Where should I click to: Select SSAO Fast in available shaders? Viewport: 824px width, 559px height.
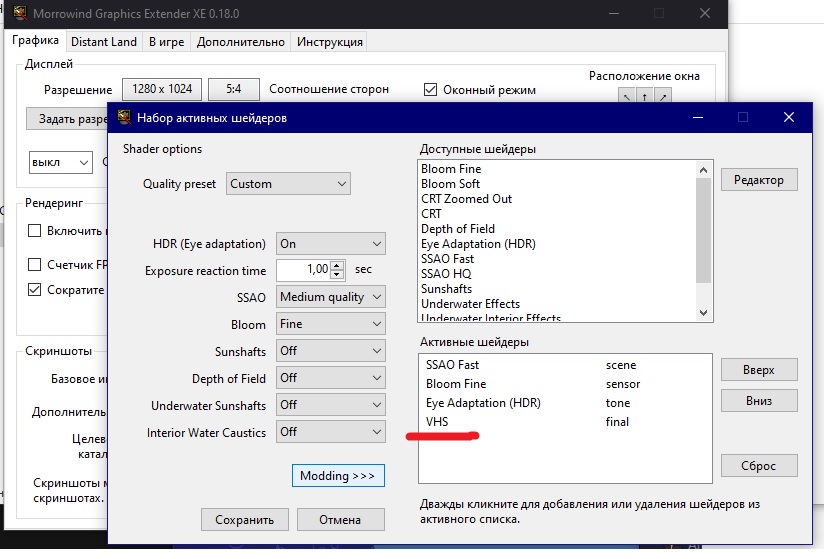(557, 258)
